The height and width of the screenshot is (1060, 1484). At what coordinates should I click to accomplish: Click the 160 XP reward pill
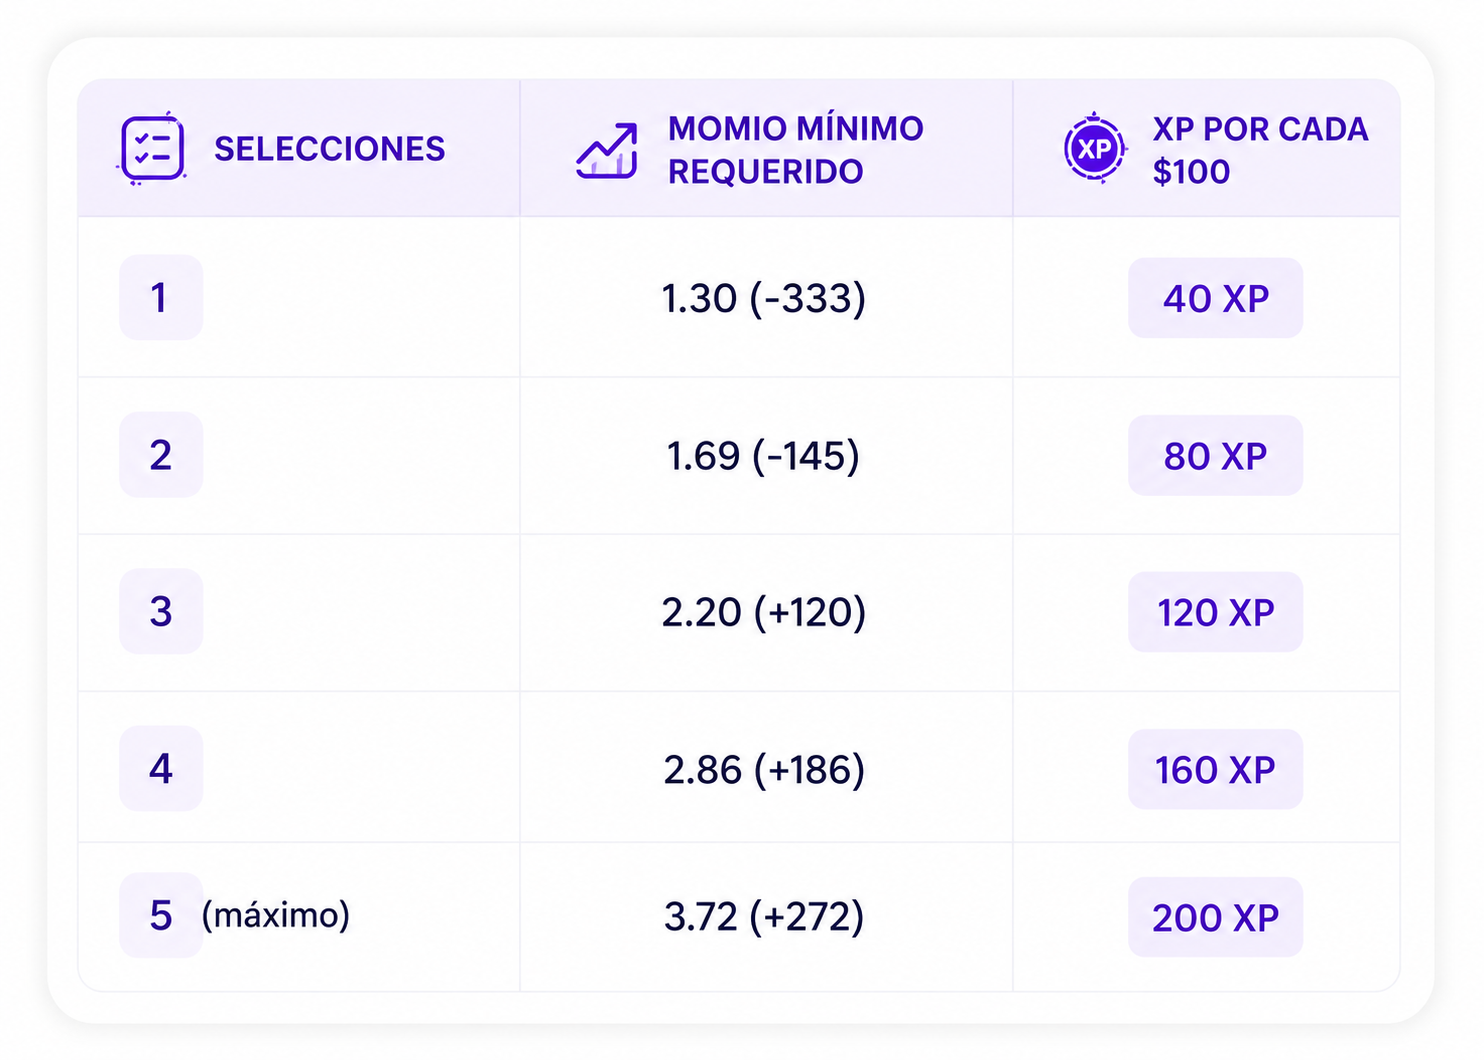click(1216, 769)
